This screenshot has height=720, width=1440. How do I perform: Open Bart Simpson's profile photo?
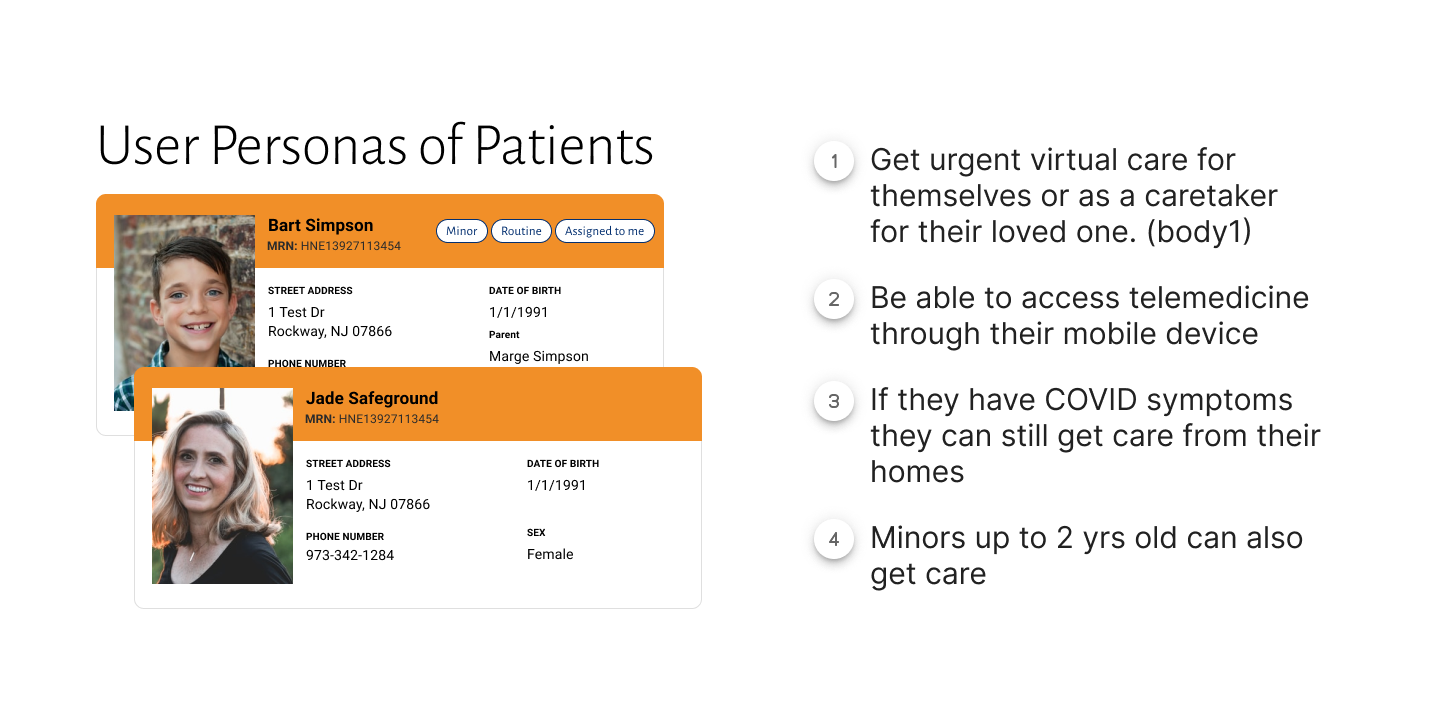[184, 292]
